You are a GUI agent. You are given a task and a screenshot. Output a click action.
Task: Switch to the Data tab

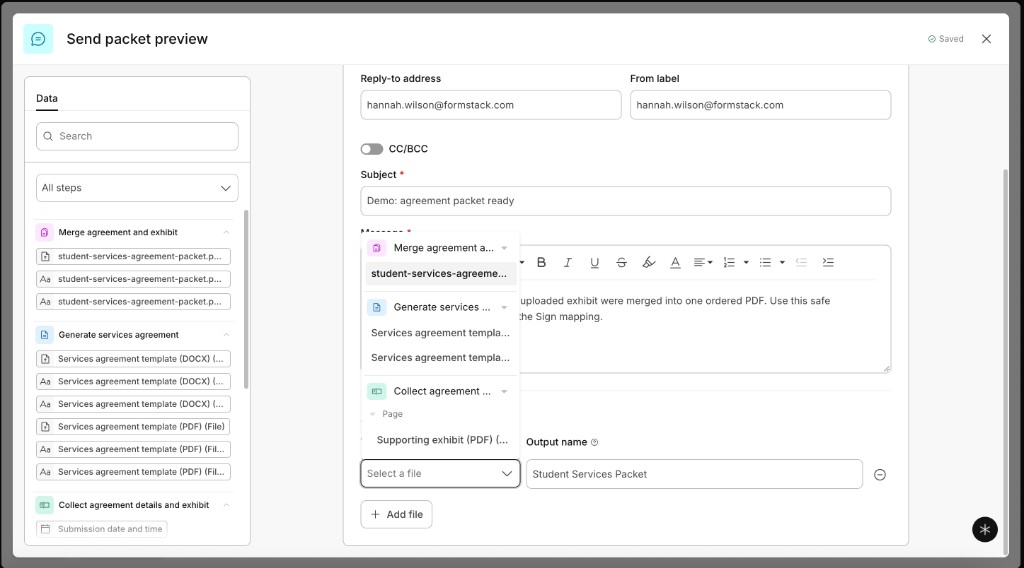click(x=46, y=99)
